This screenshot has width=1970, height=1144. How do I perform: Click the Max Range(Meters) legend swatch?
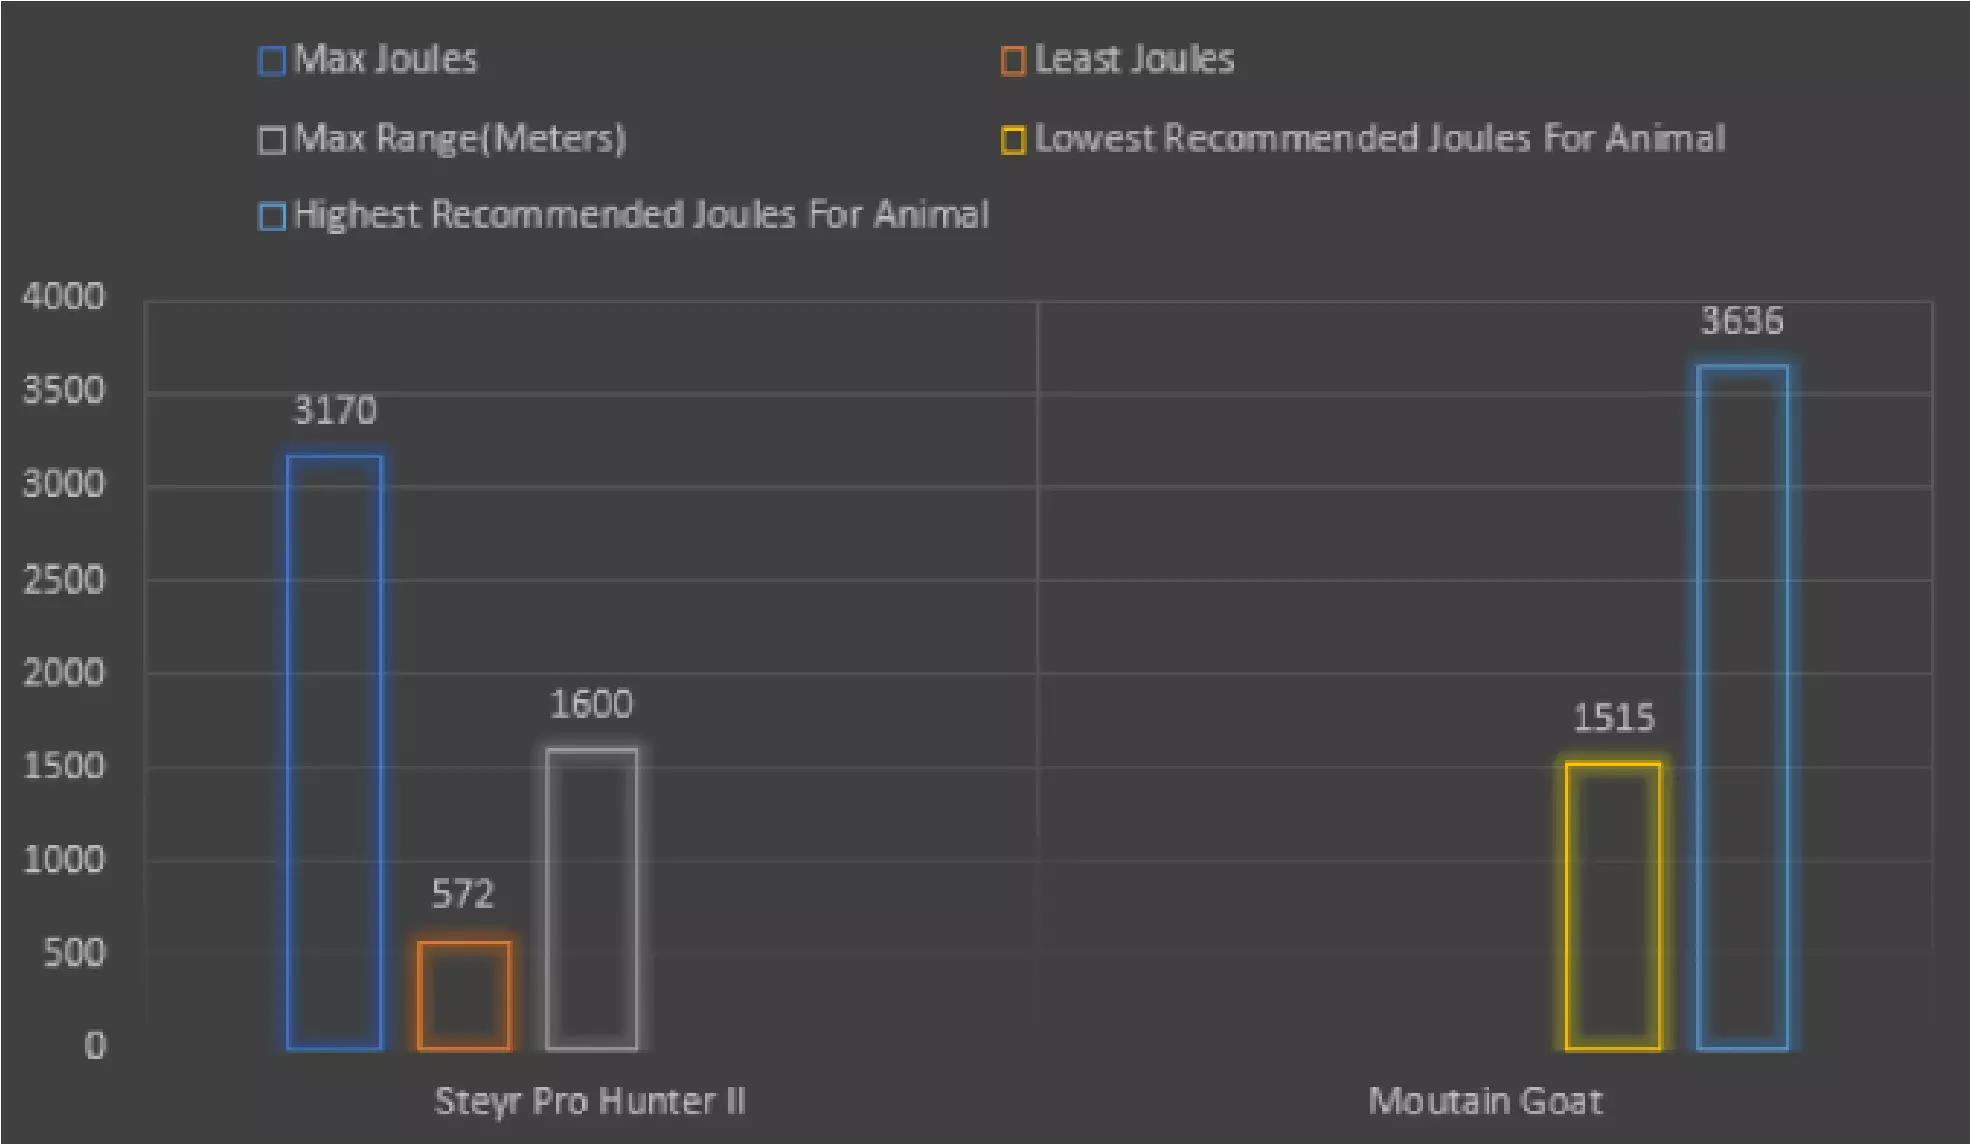click(272, 140)
